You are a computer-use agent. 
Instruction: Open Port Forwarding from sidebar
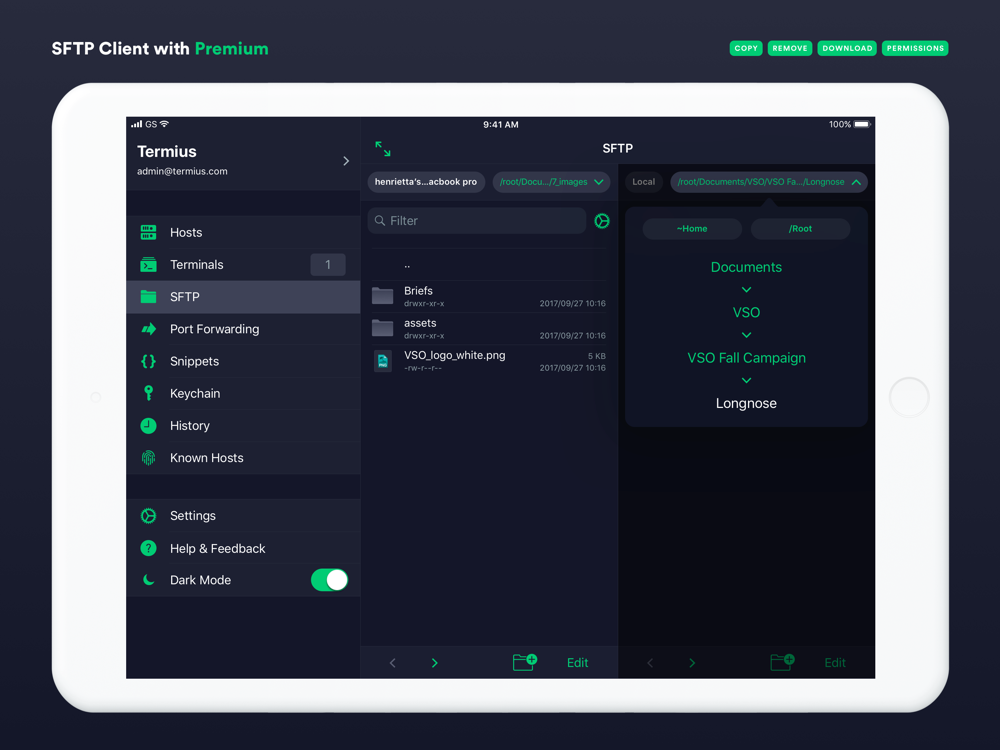click(x=243, y=329)
